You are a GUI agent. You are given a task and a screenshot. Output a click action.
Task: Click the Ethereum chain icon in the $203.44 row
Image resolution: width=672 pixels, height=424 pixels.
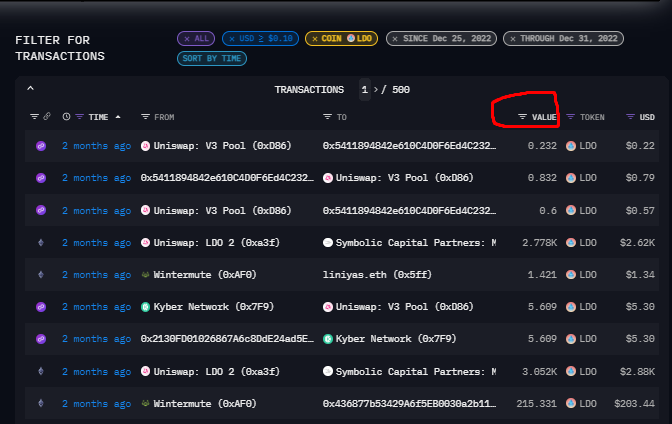pos(41,403)
